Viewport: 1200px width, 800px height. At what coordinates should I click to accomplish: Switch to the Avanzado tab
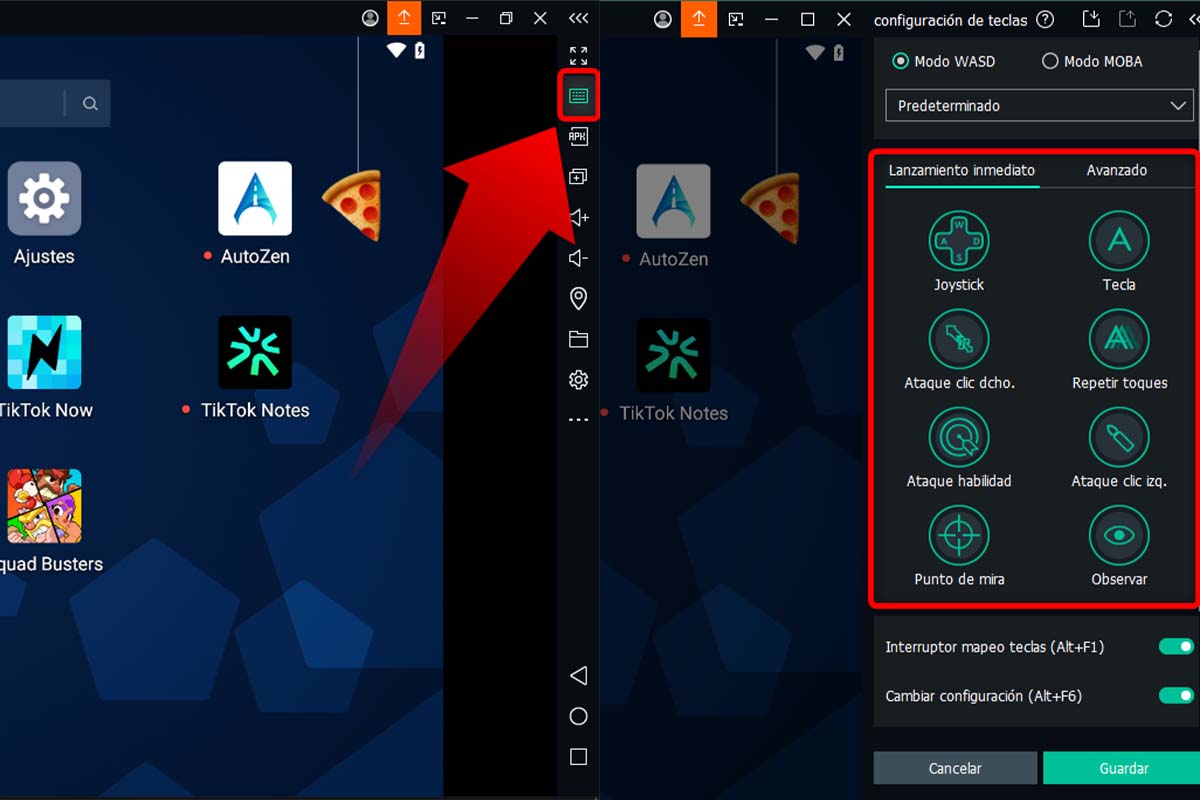(x=1116, y=170)
